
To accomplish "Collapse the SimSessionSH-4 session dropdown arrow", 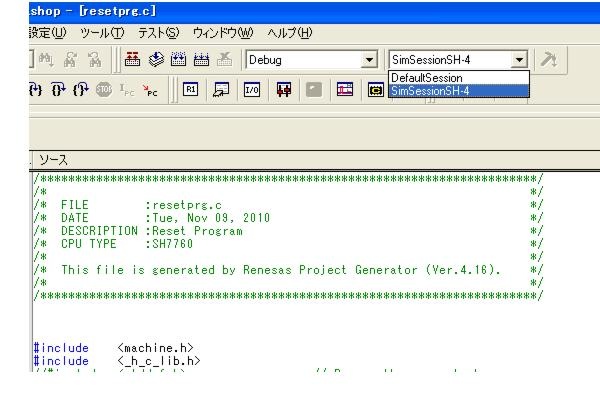I will click(519, 60).
